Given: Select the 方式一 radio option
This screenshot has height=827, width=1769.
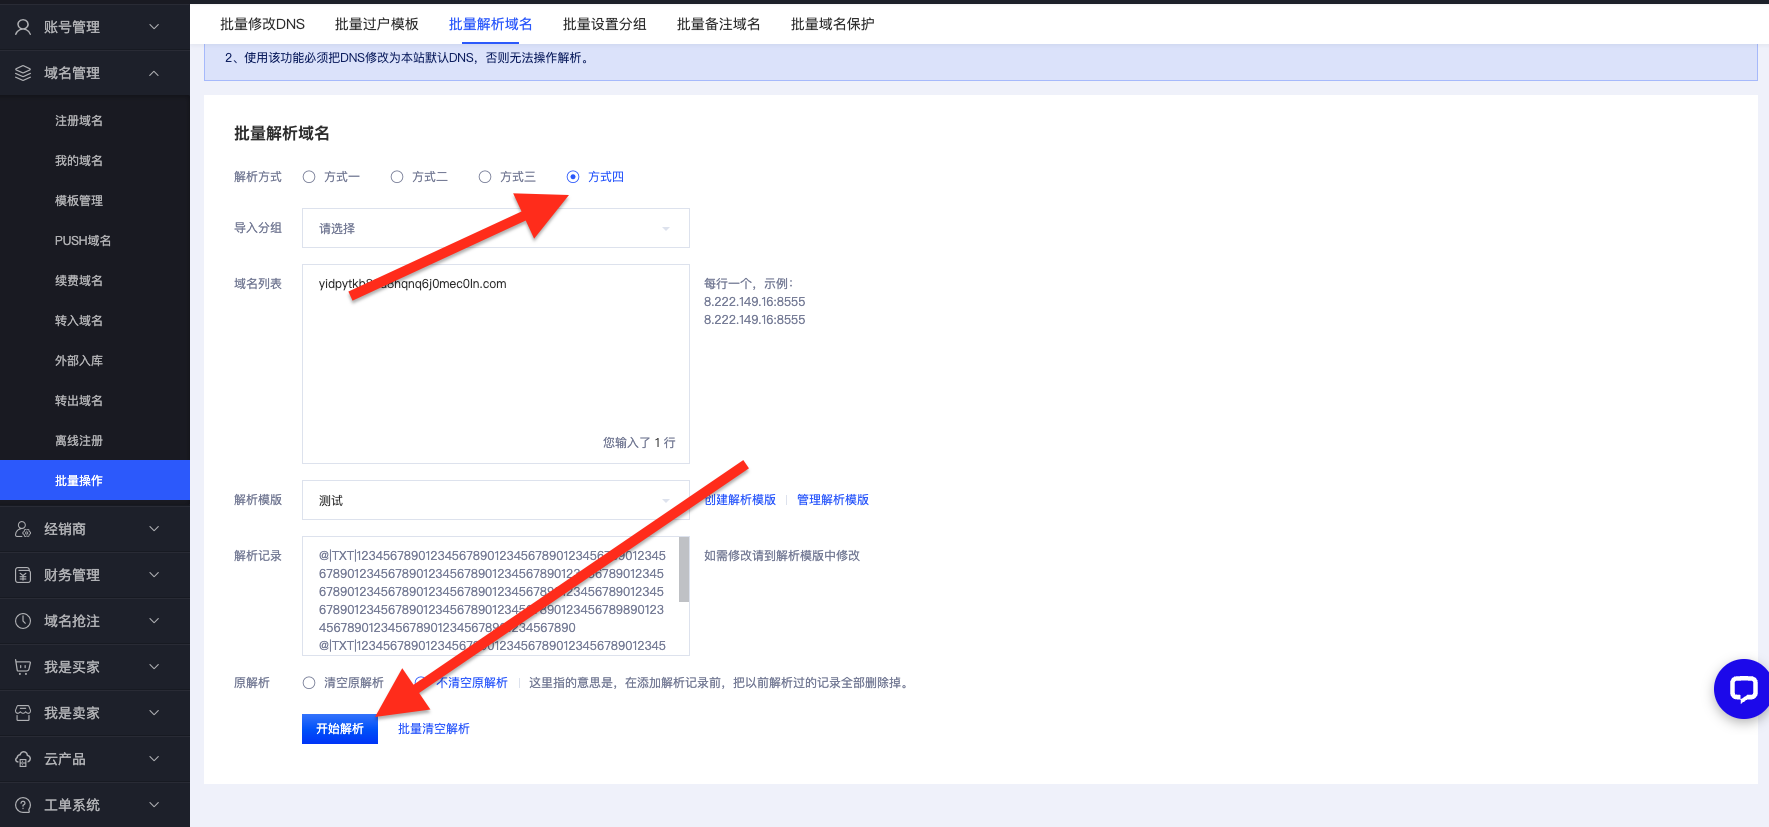Looking at the screenshot, I should [309, 177].
